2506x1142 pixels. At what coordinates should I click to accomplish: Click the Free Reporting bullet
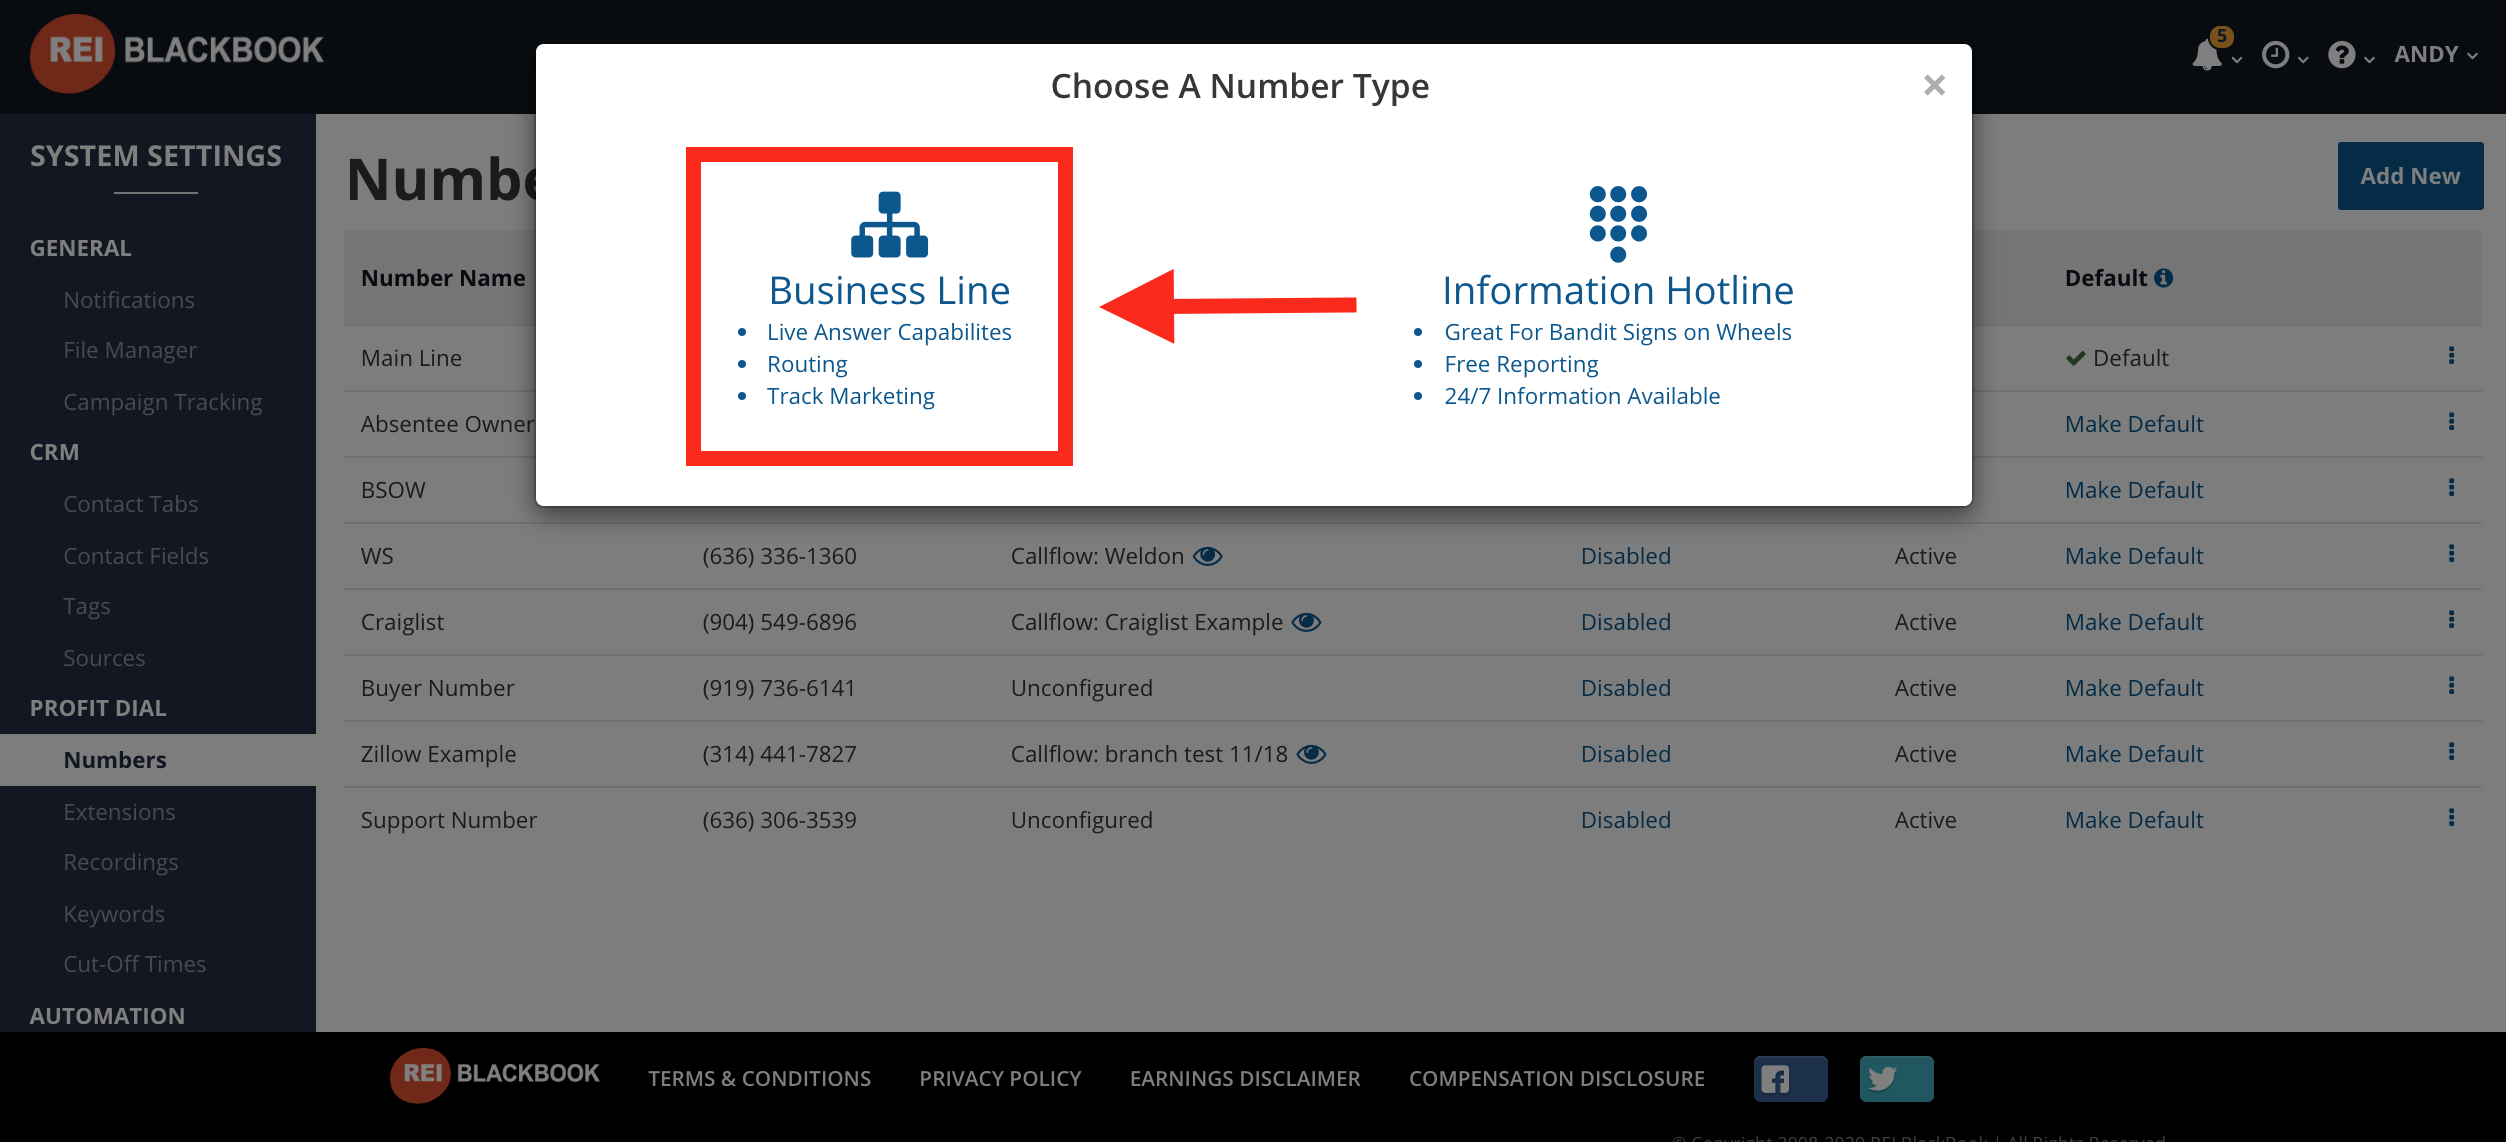pos(1521,364)
